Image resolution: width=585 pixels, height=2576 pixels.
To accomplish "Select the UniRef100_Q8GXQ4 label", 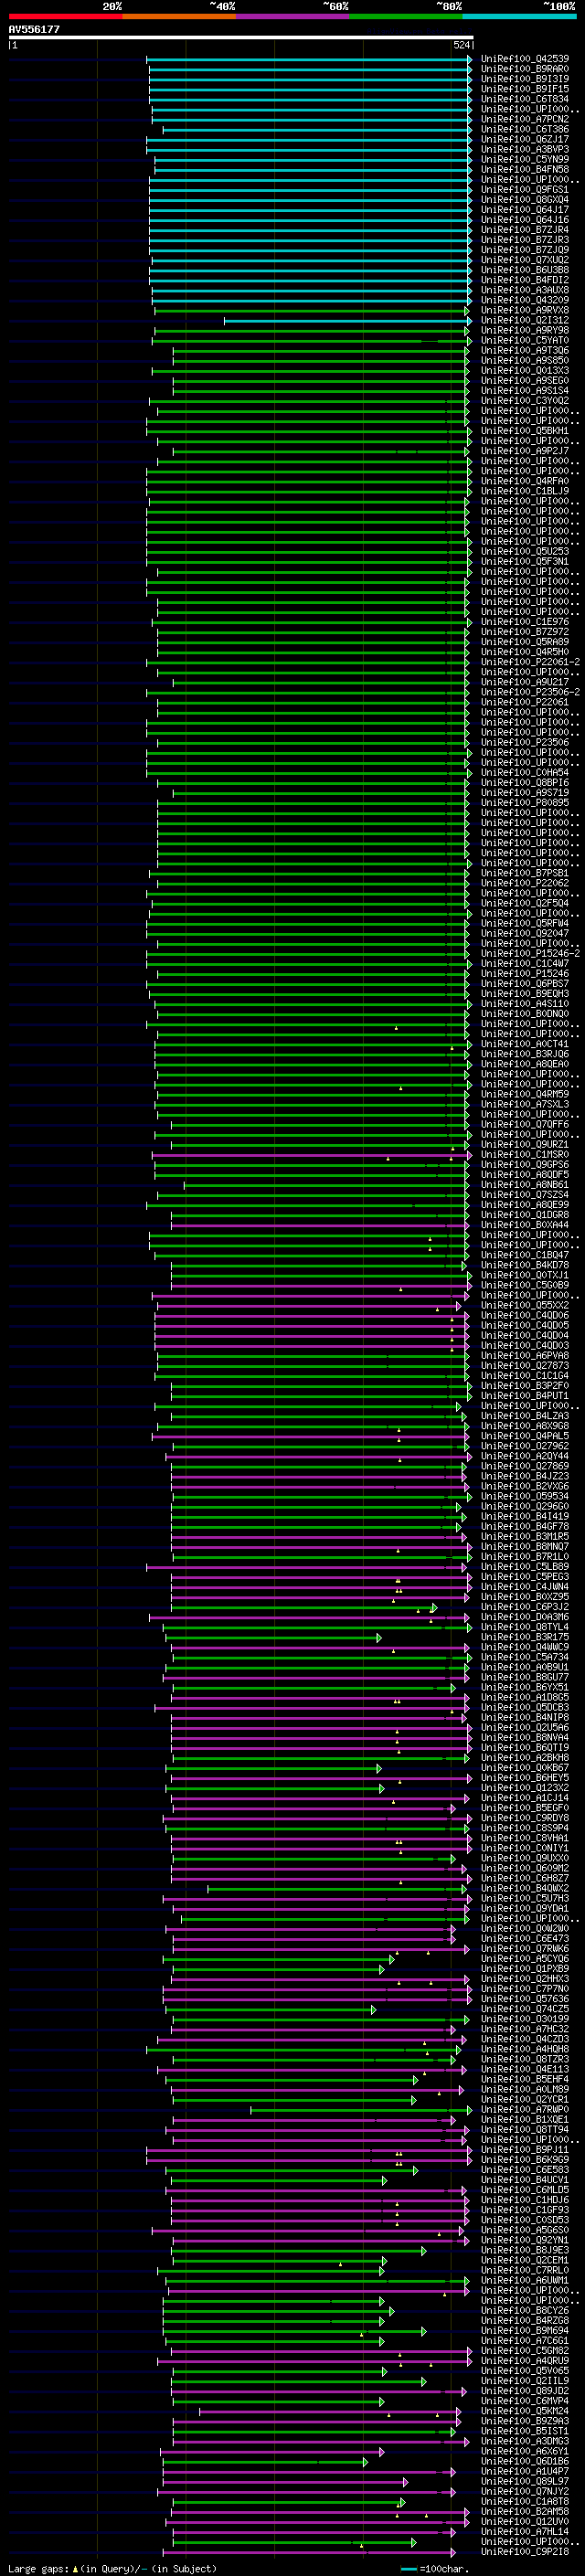I will point(525,199).
